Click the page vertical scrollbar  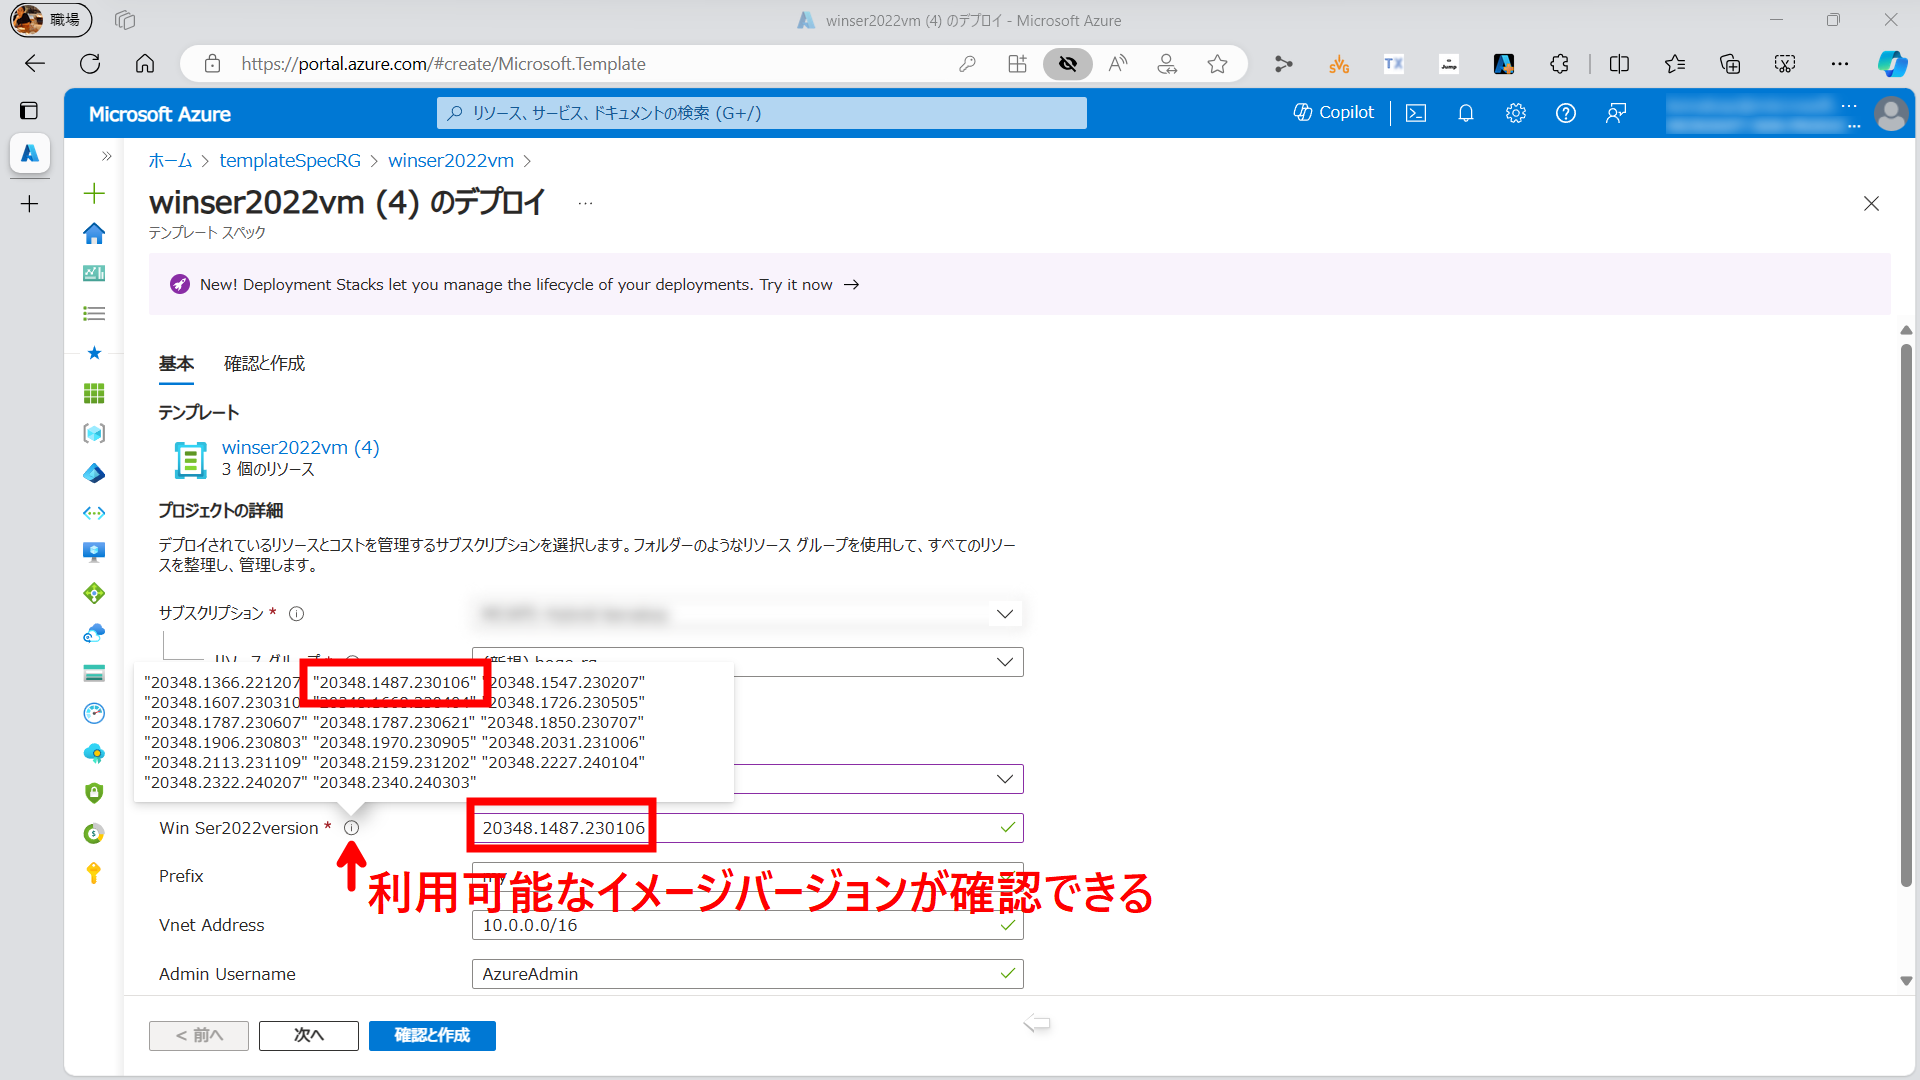click(1906, 615)
